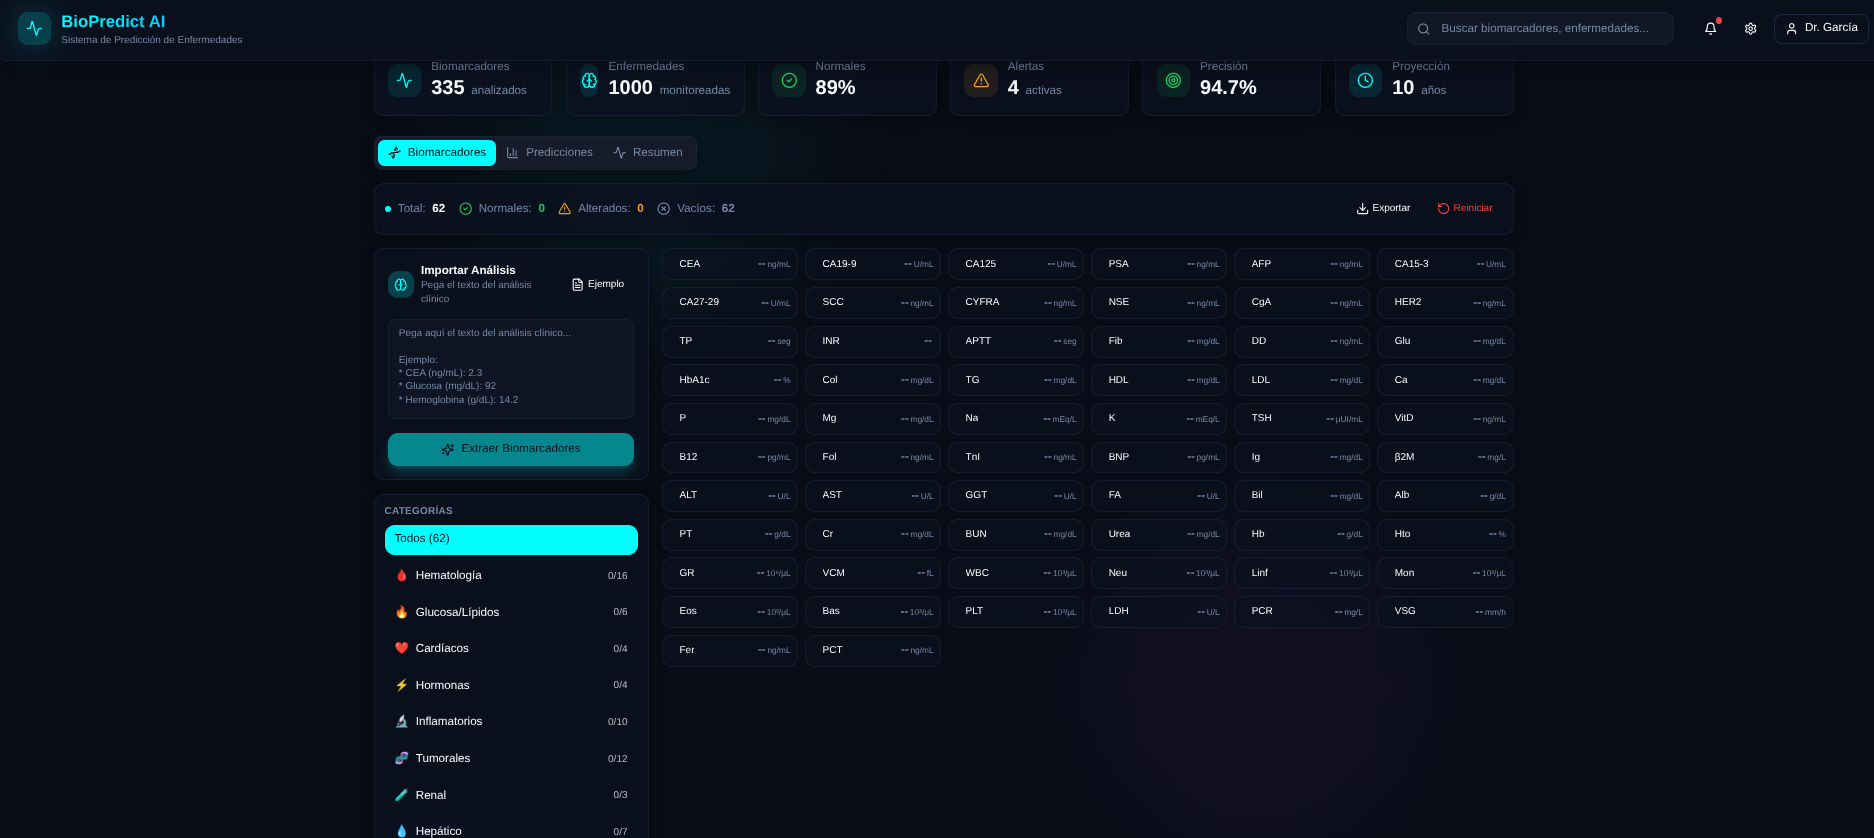Click the Proyección clock icon

point(1365,81)
